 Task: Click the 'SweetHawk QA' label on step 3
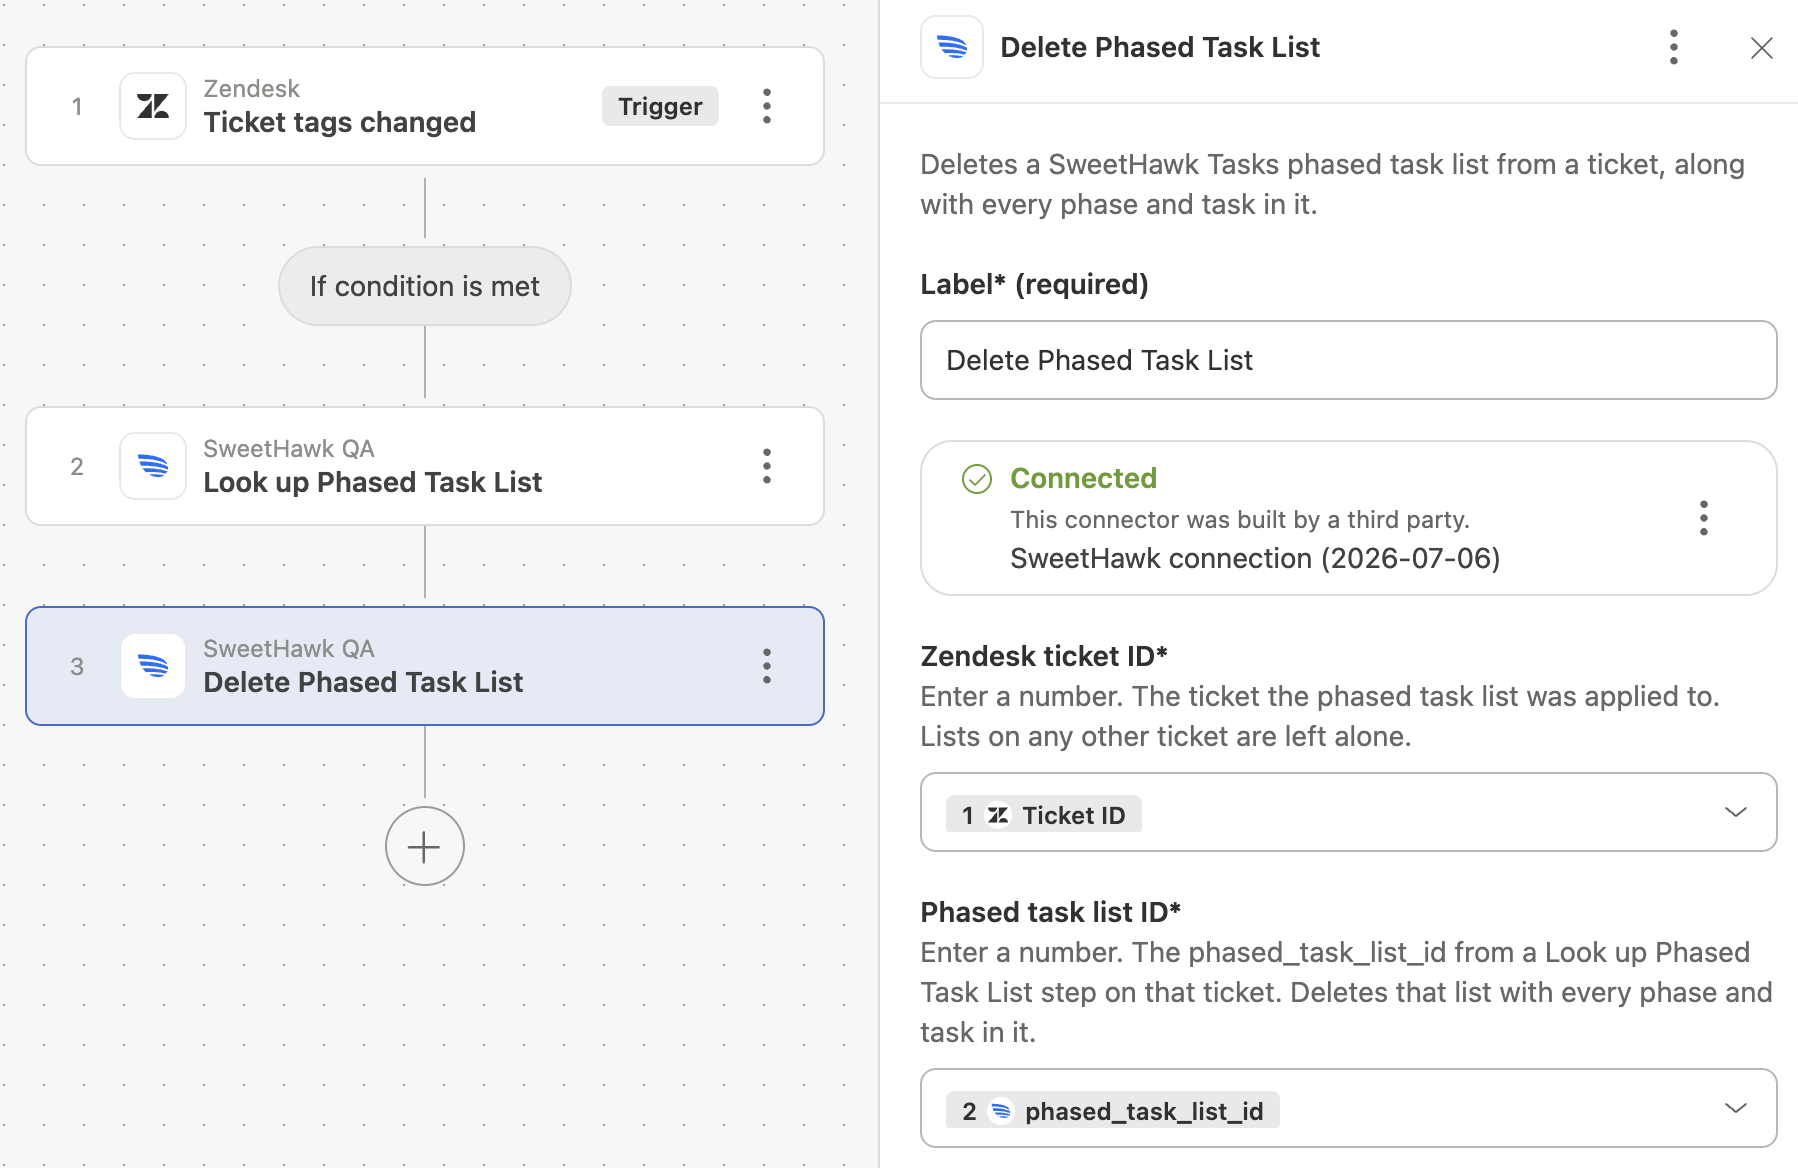[289, 649]
